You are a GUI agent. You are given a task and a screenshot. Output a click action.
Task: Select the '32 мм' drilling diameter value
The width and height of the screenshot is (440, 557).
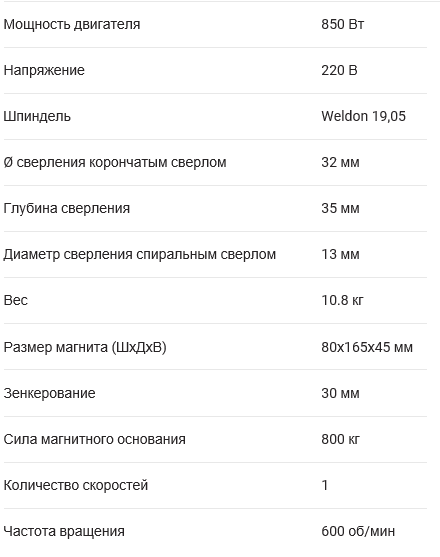[340, 162]
